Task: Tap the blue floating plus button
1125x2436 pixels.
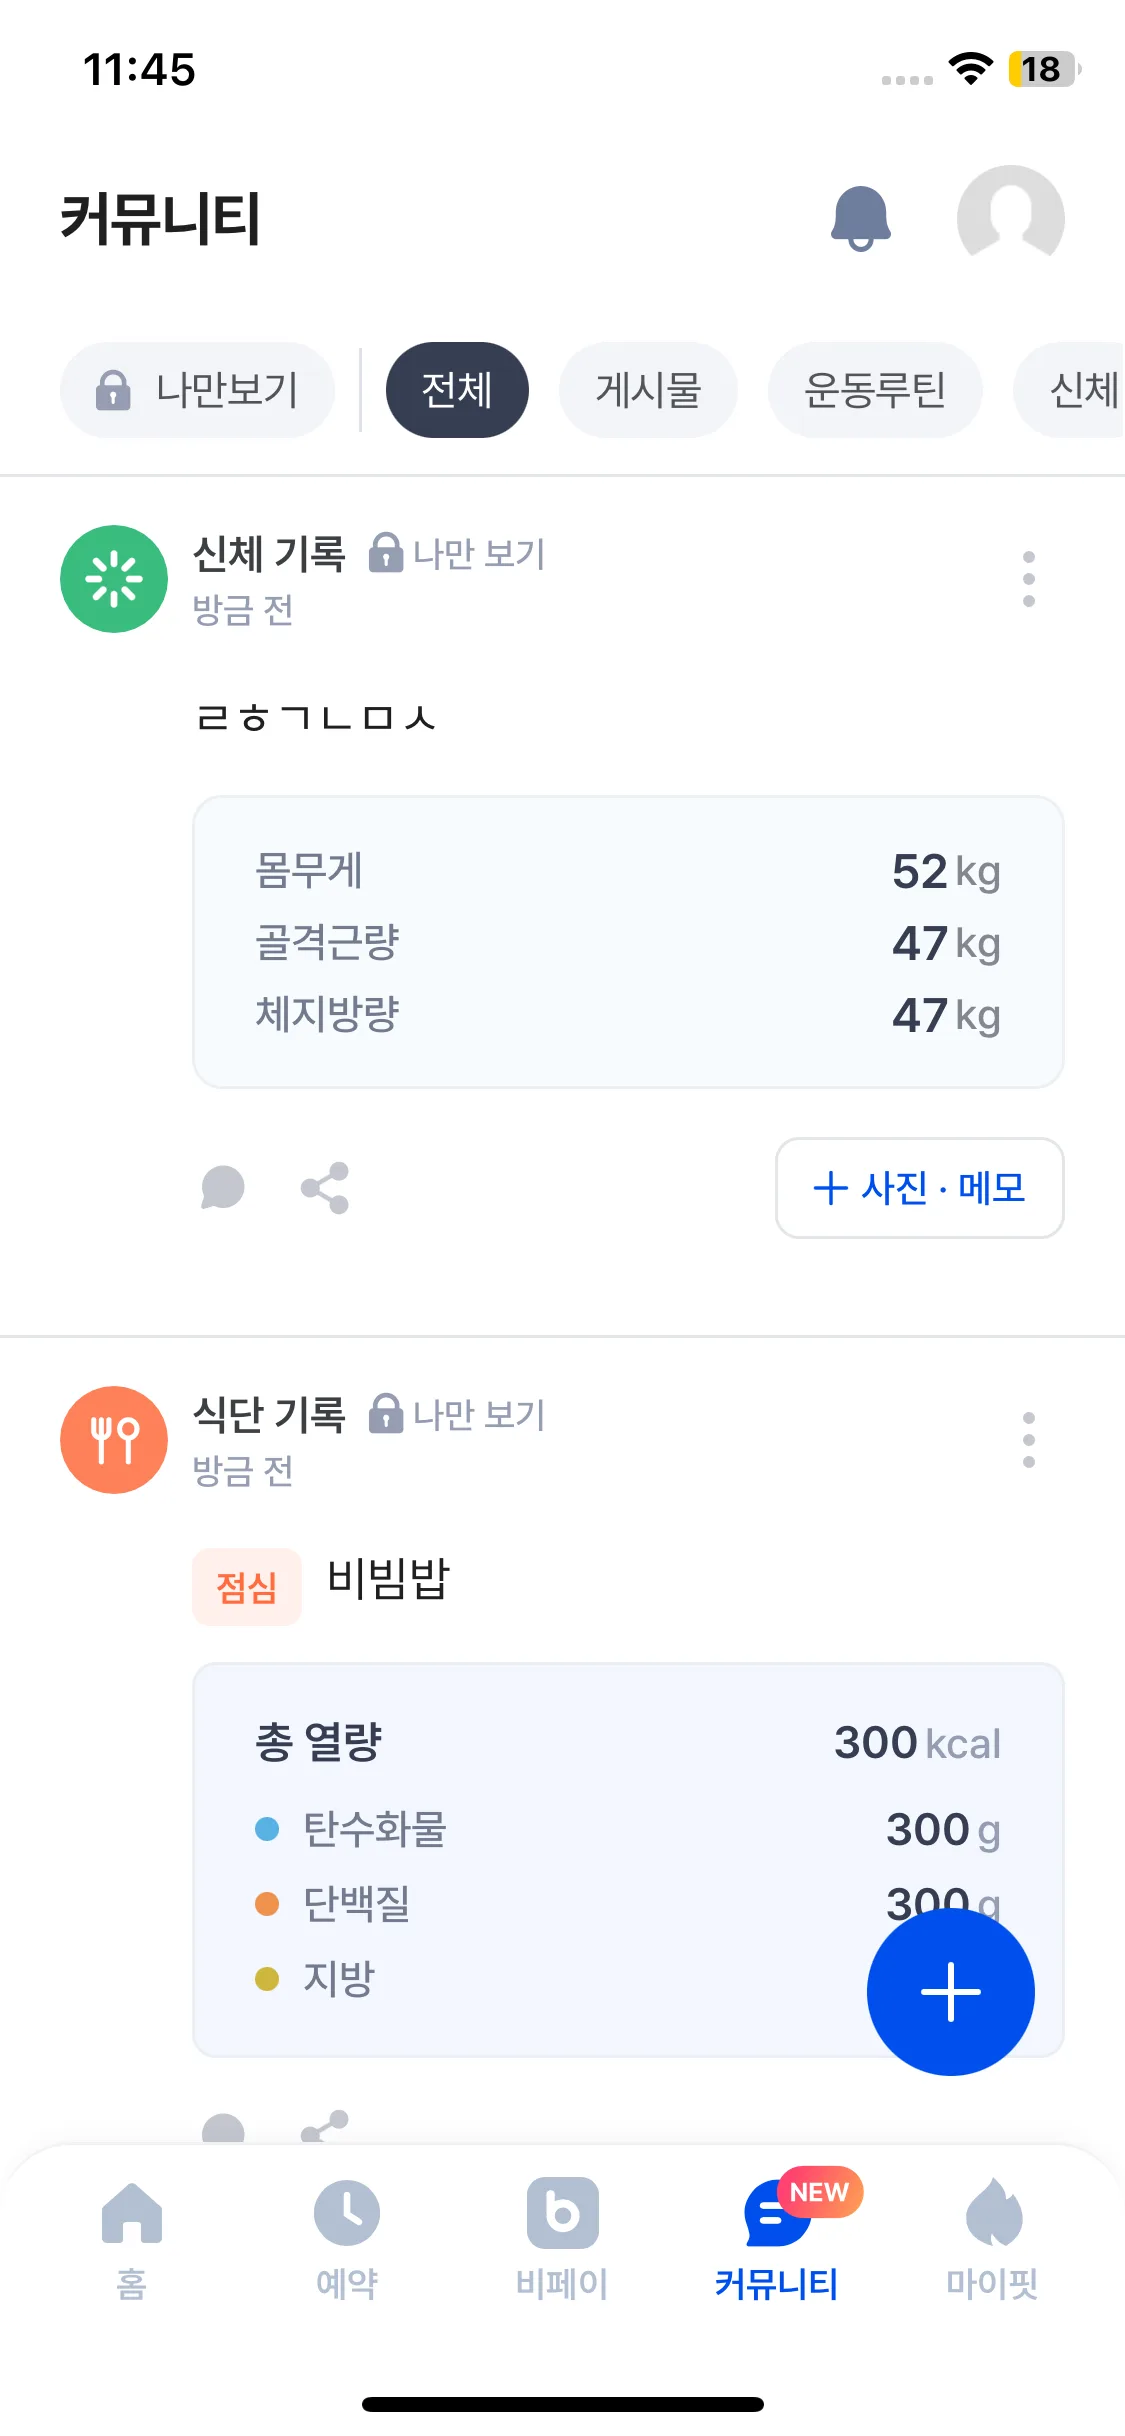Action: [x=950, y=1991]
